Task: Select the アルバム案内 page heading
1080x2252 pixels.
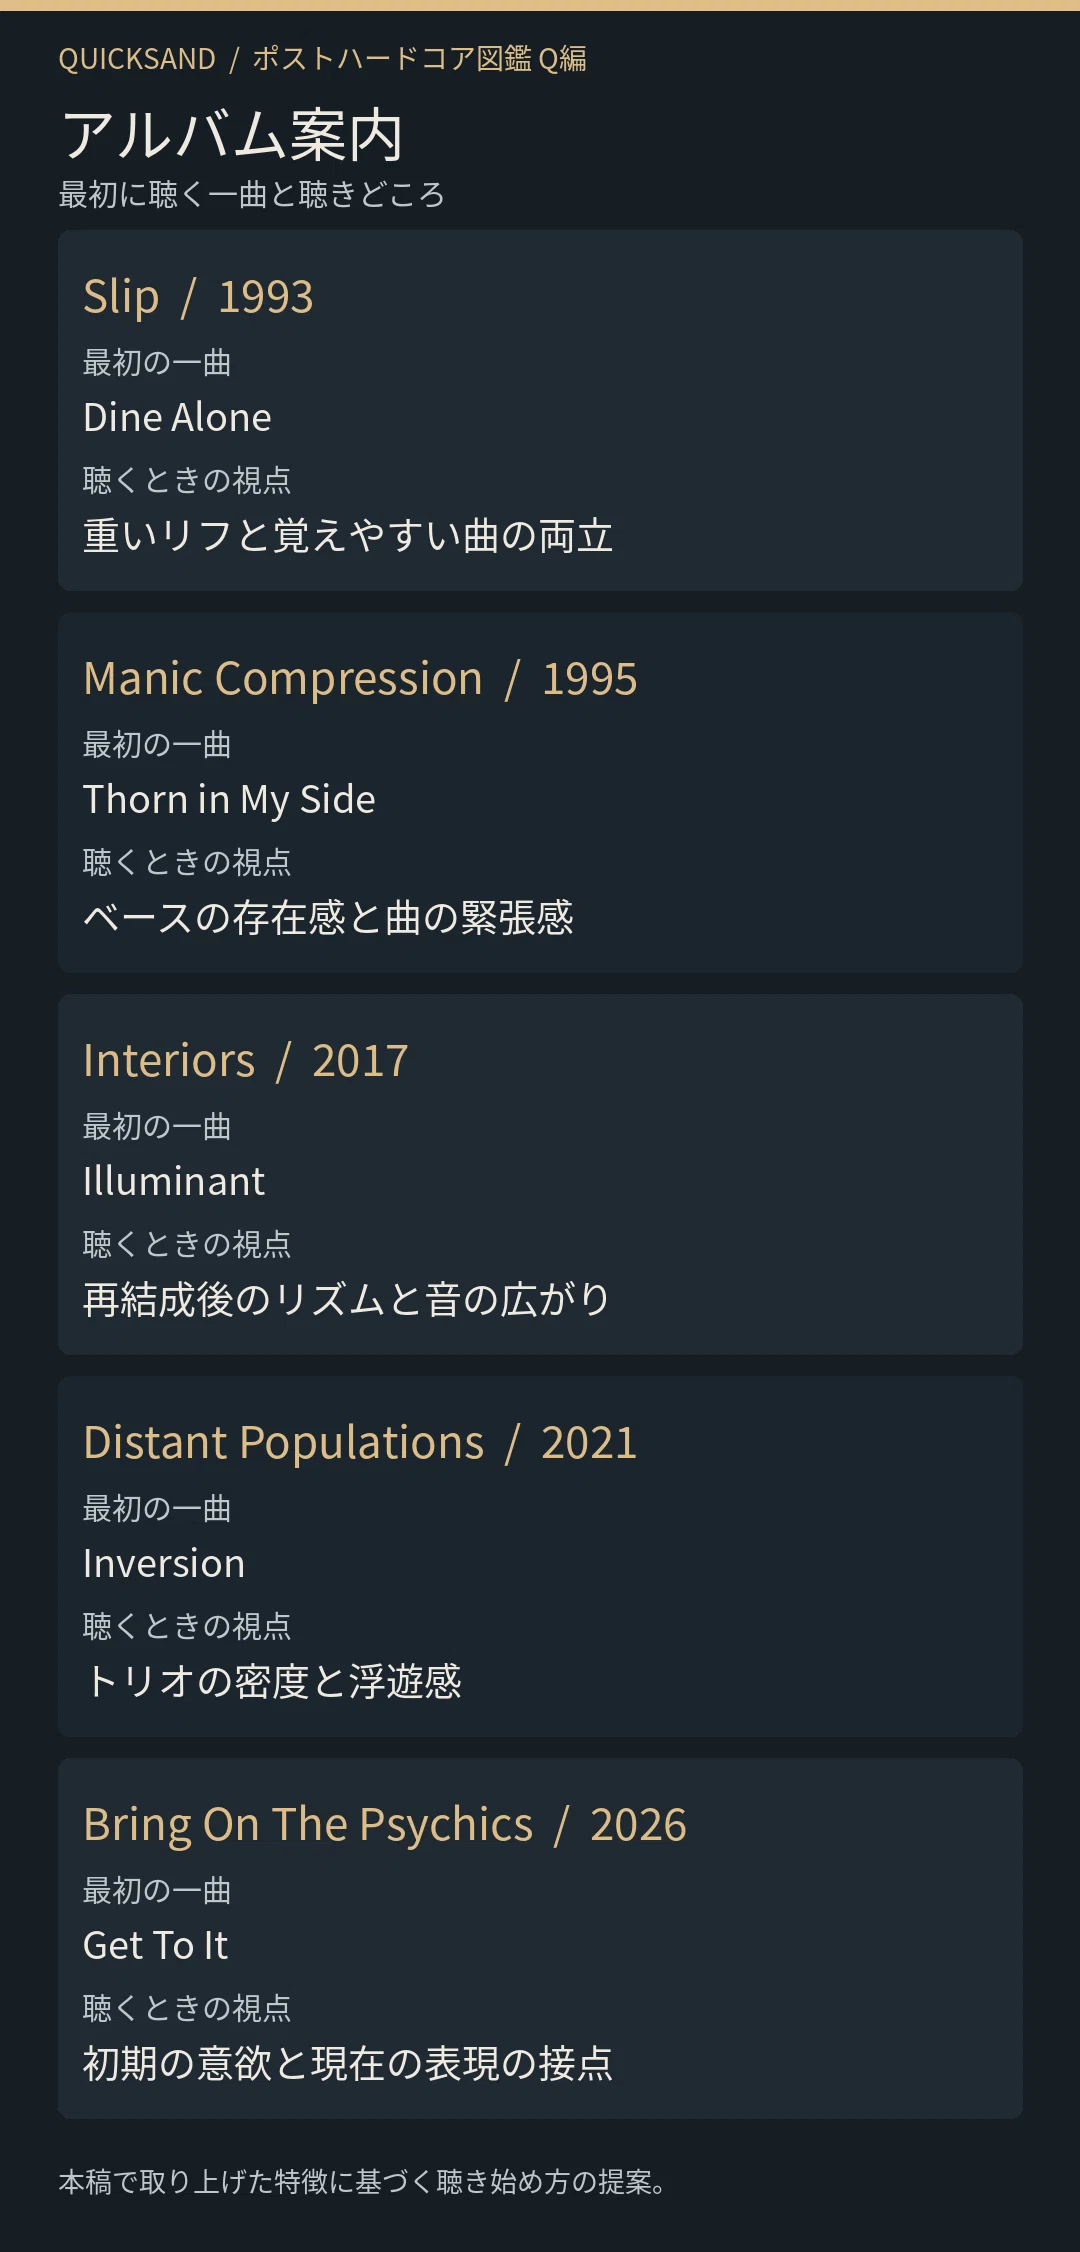Action: click(x=232, y=135)
